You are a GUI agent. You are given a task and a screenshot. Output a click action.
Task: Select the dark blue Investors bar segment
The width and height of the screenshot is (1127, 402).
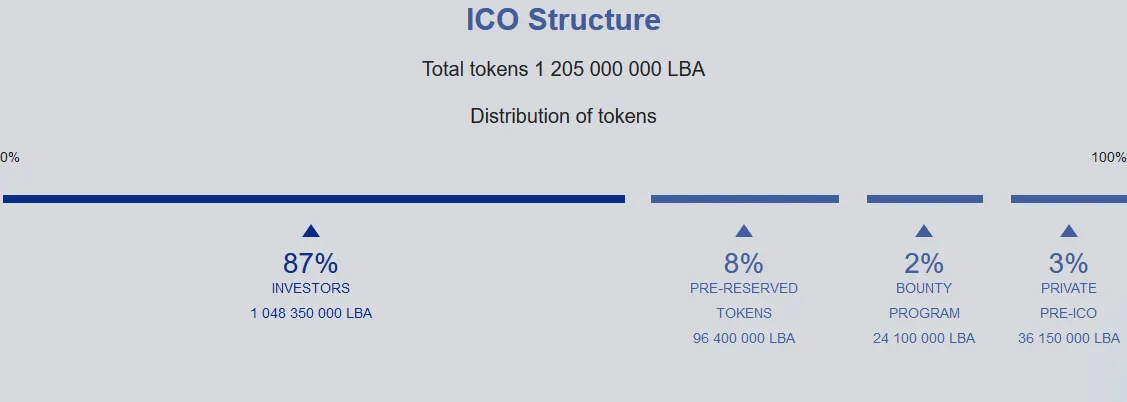pyautogui.click(x=313, y=198)
